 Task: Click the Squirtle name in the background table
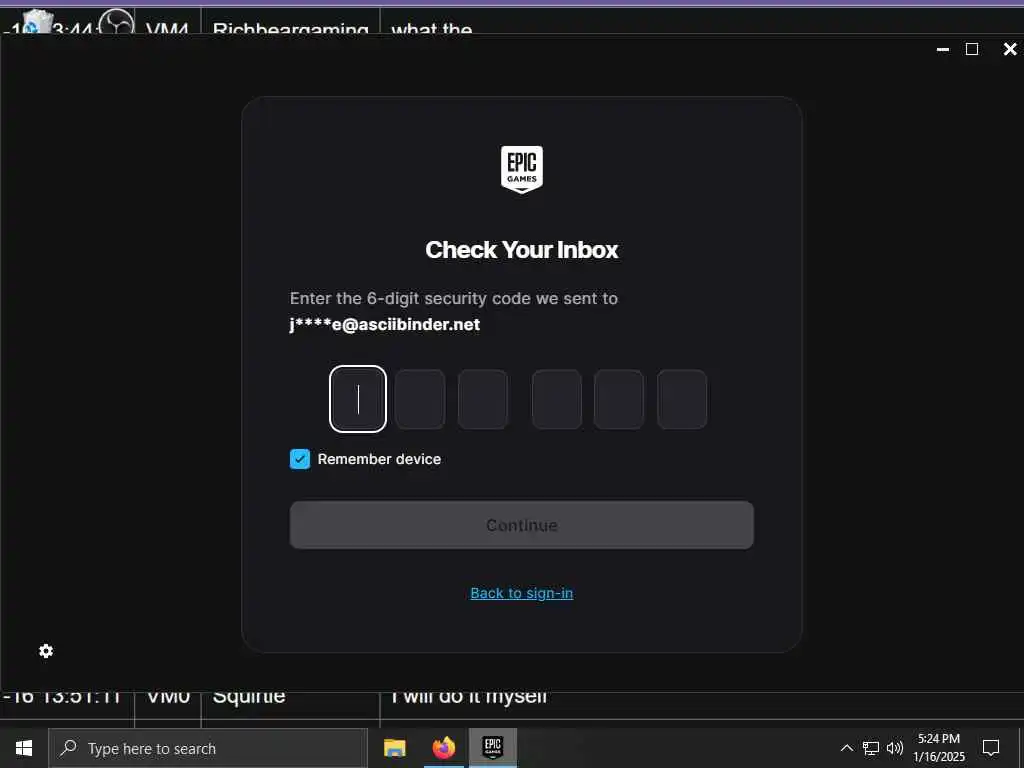[x=249, y=697]
